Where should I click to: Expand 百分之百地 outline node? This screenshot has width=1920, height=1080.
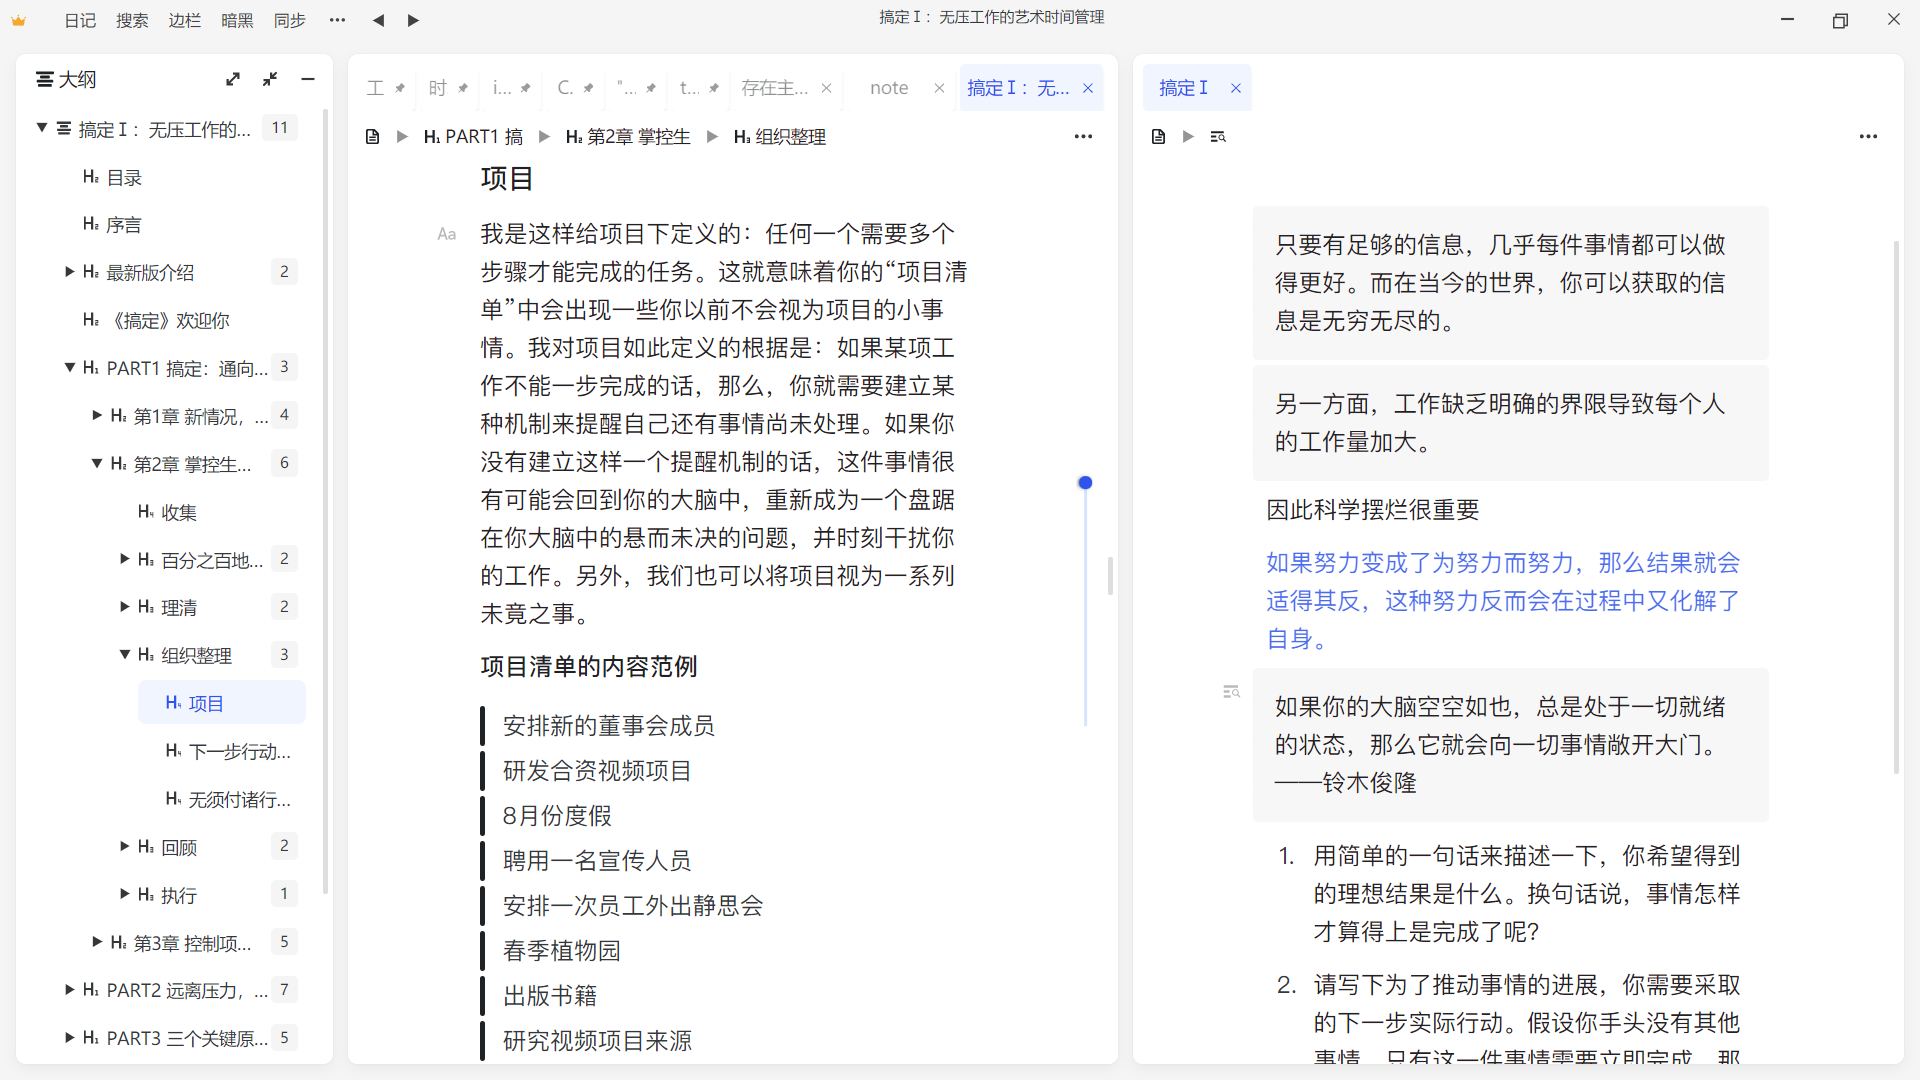click(x=124, y=559)
